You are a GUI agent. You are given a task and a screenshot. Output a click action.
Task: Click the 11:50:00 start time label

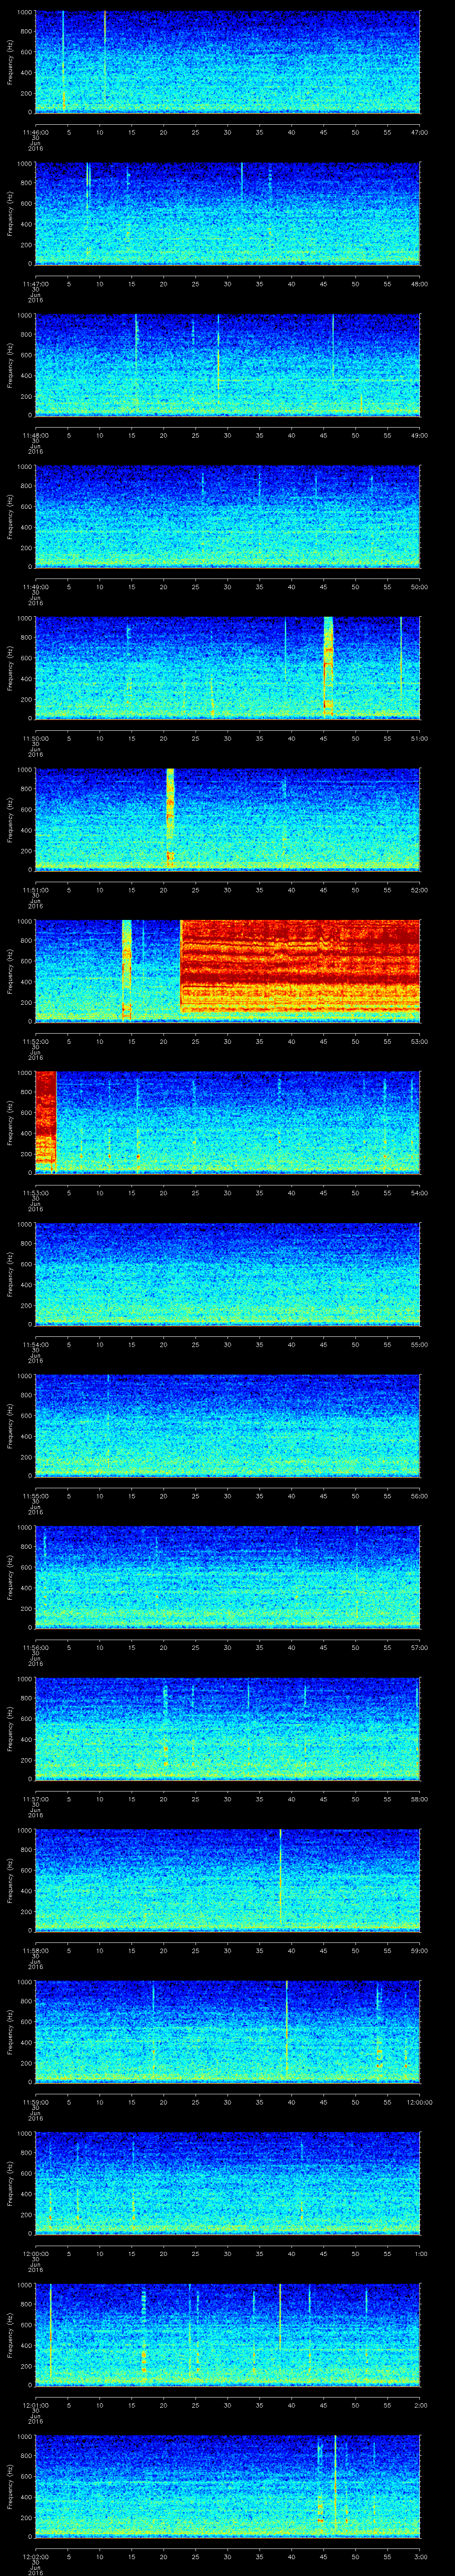coord(35,739)
